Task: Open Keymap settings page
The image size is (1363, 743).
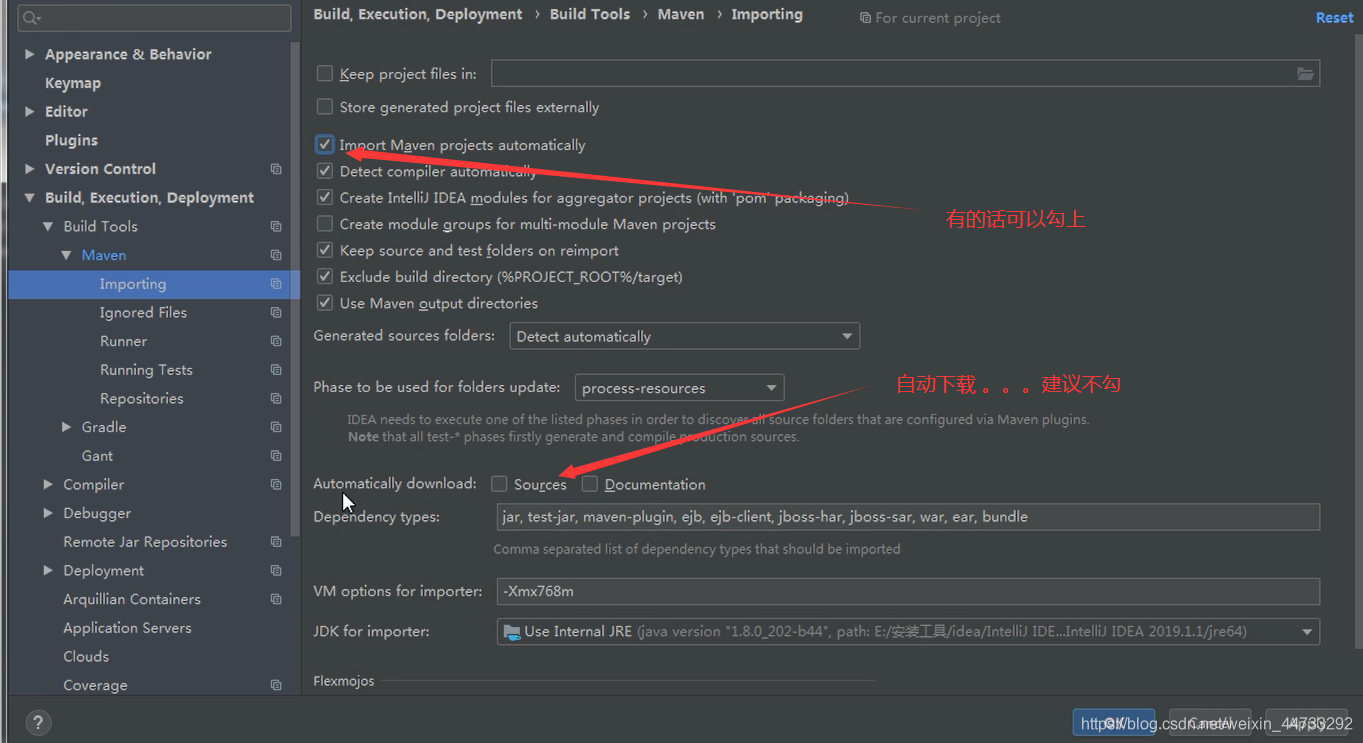Action: (73, 83)
